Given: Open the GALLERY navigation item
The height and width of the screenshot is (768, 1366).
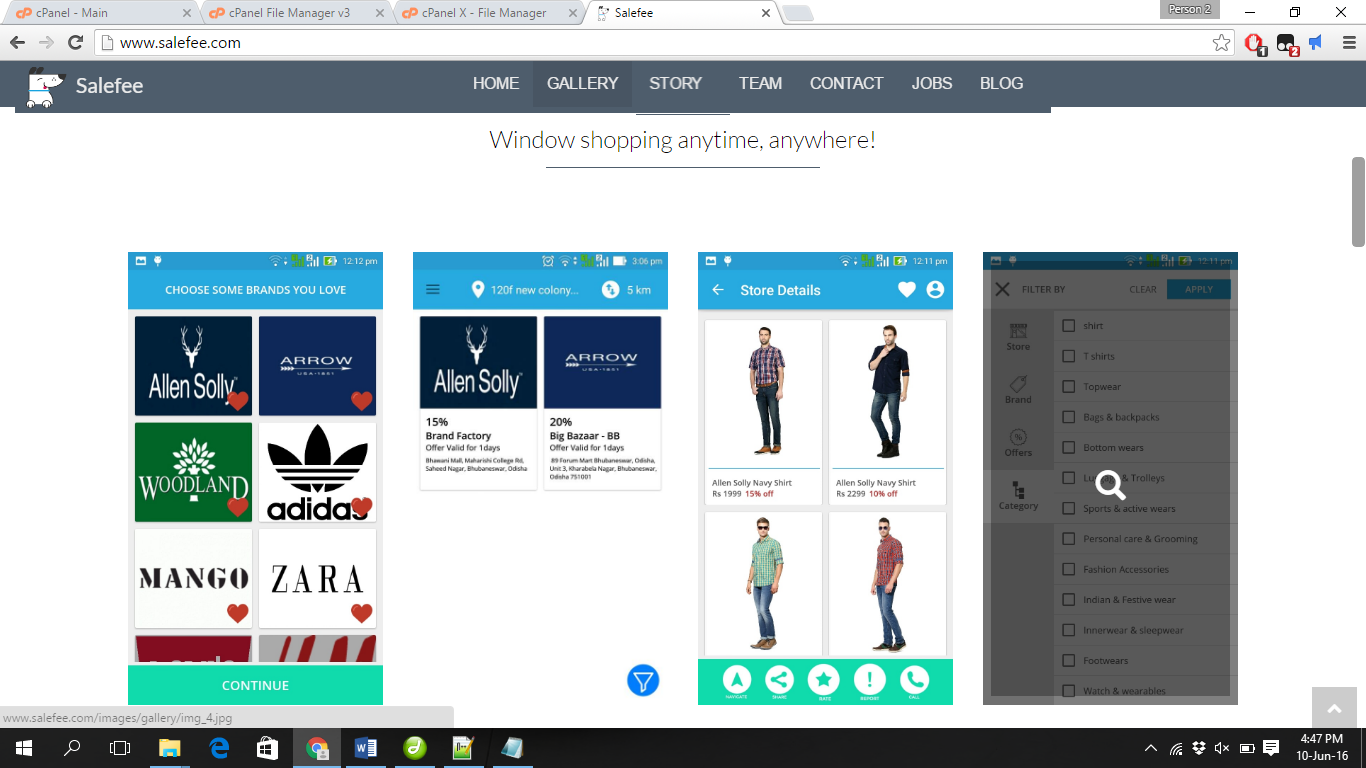Looking at the screenshot, I should point(582,83).
